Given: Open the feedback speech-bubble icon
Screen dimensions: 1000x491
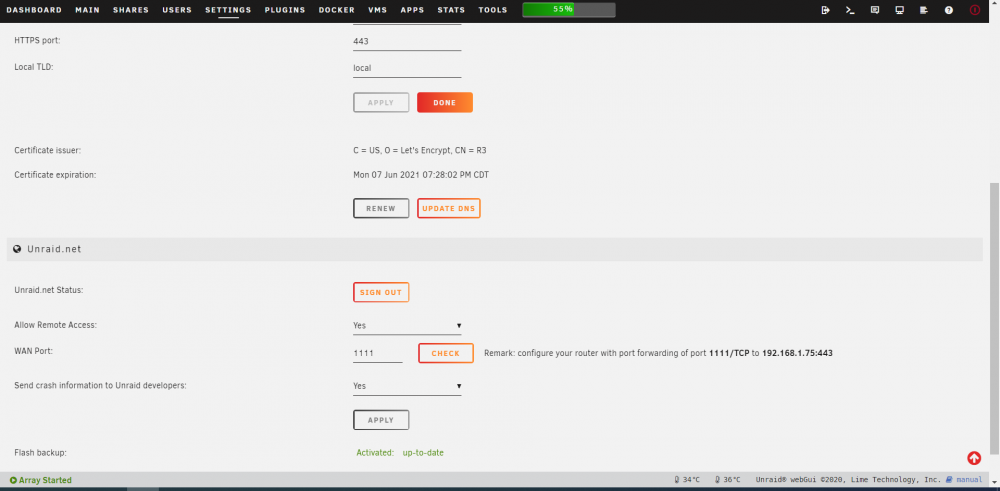Looking at the screenshot, I should coord(875,10).
